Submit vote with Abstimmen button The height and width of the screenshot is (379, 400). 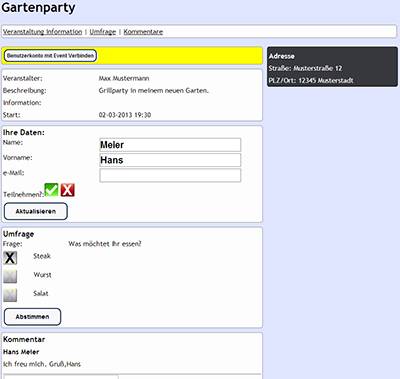(32, 317)
